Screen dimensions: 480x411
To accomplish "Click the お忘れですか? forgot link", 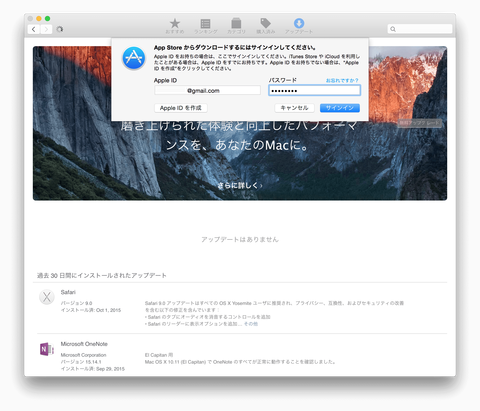I will [342, 80].
